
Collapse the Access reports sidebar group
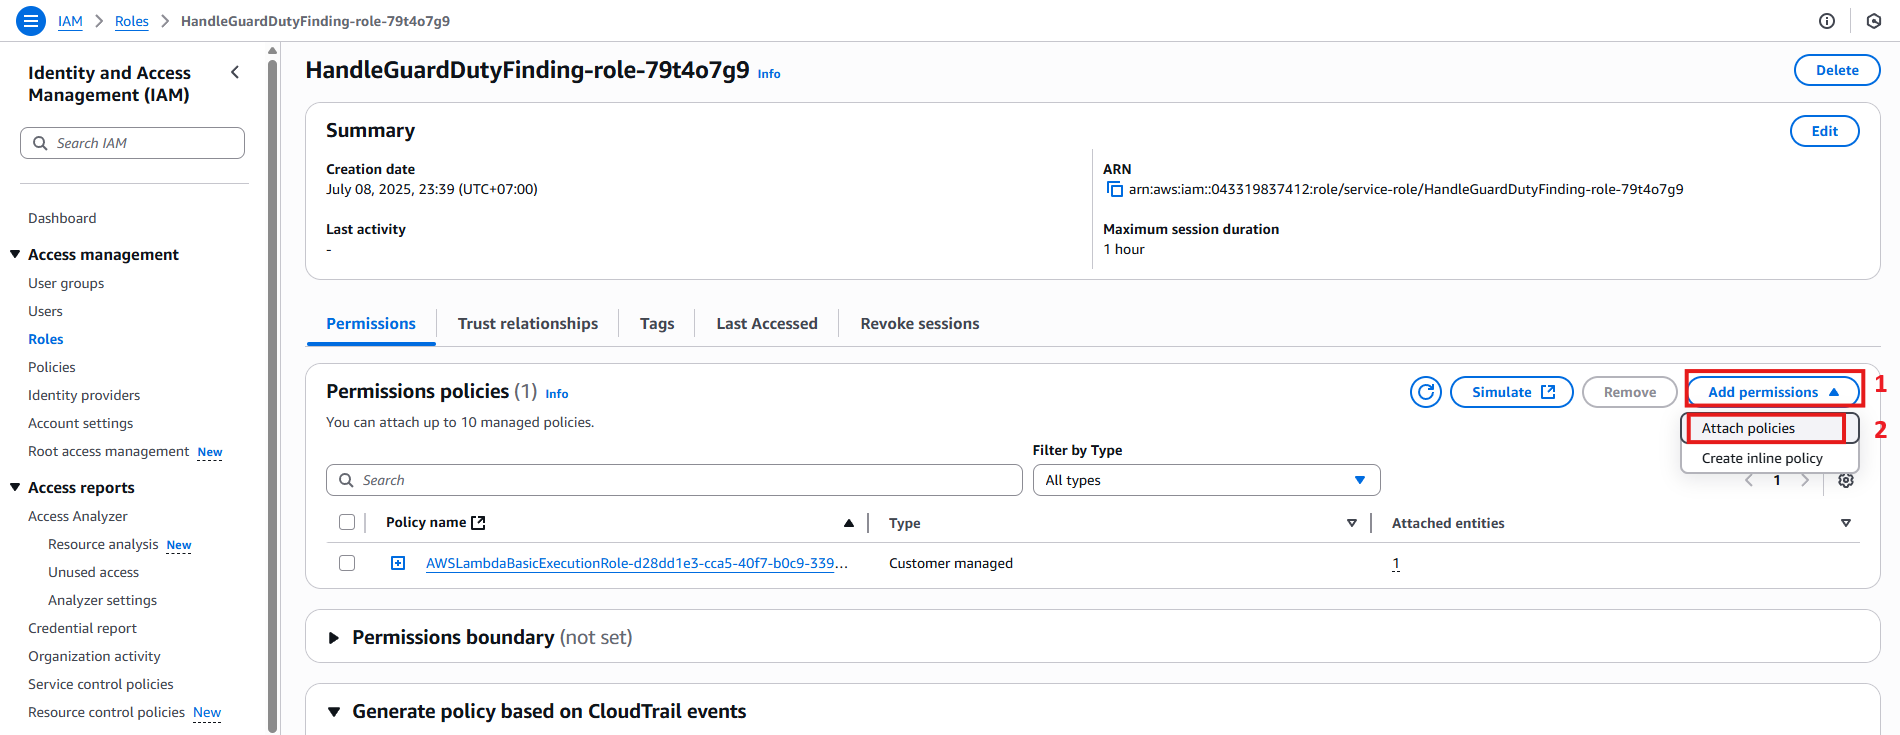(15, 487)
